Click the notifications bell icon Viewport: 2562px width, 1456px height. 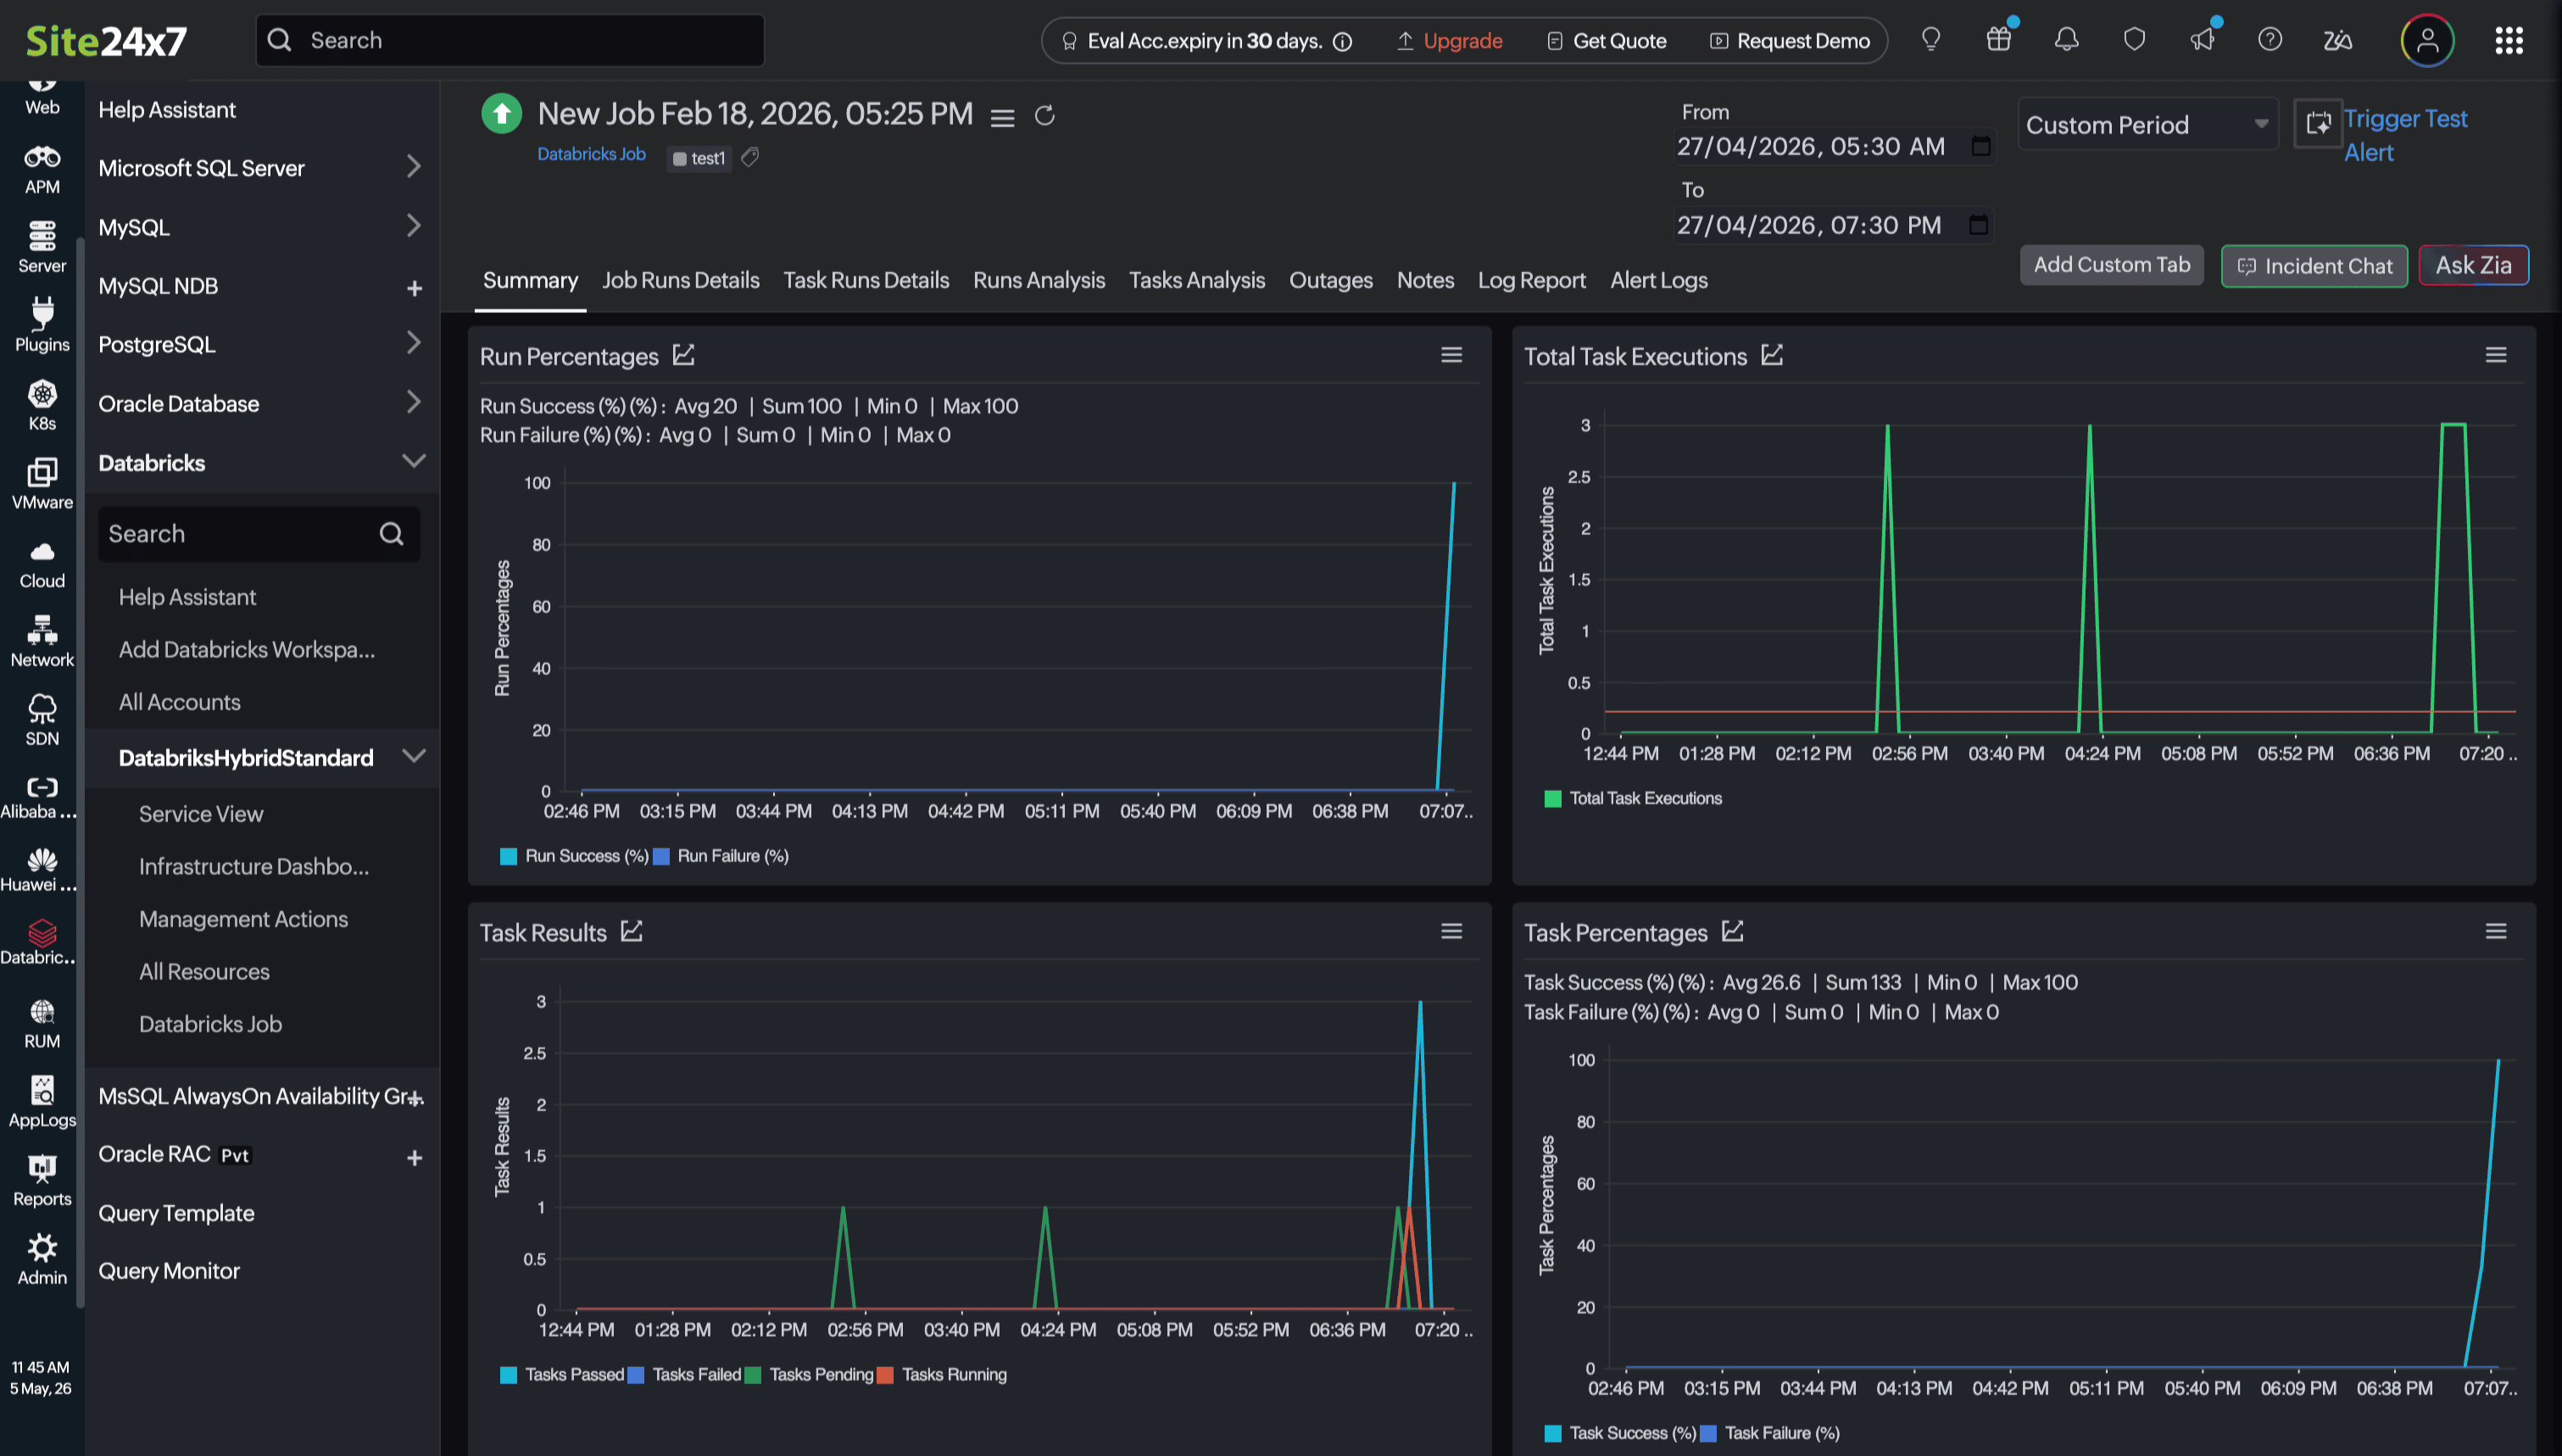click(2066, 40)
